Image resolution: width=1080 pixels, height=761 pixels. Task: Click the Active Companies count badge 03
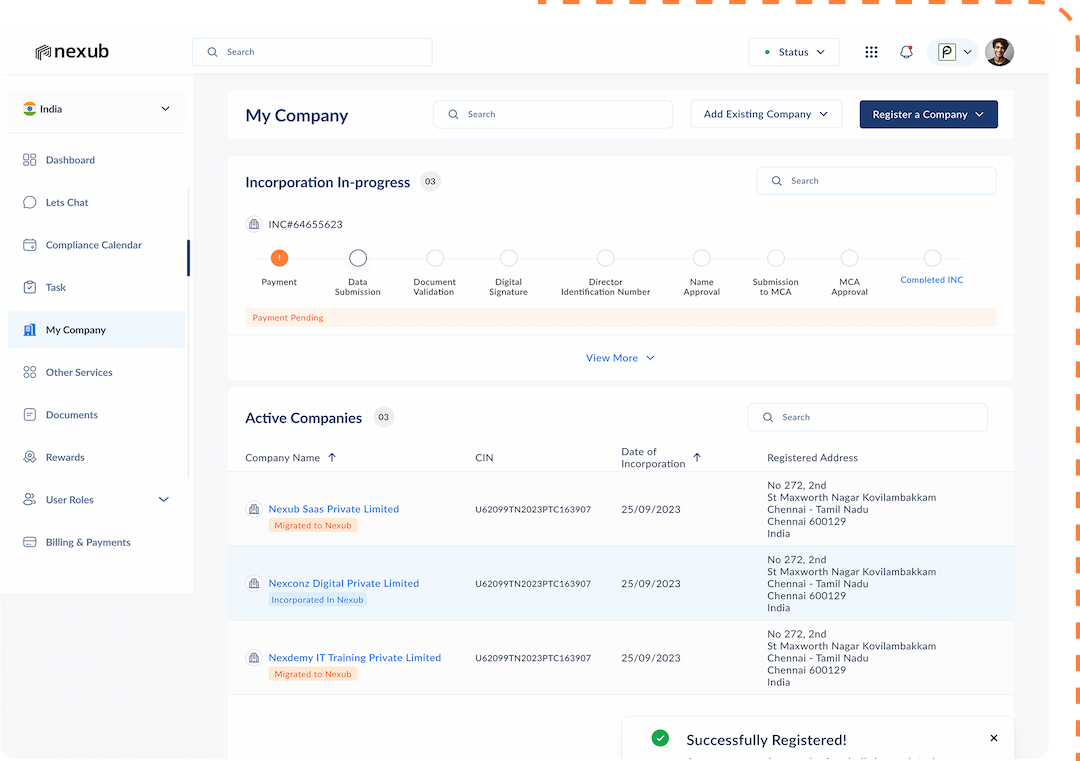384,417
